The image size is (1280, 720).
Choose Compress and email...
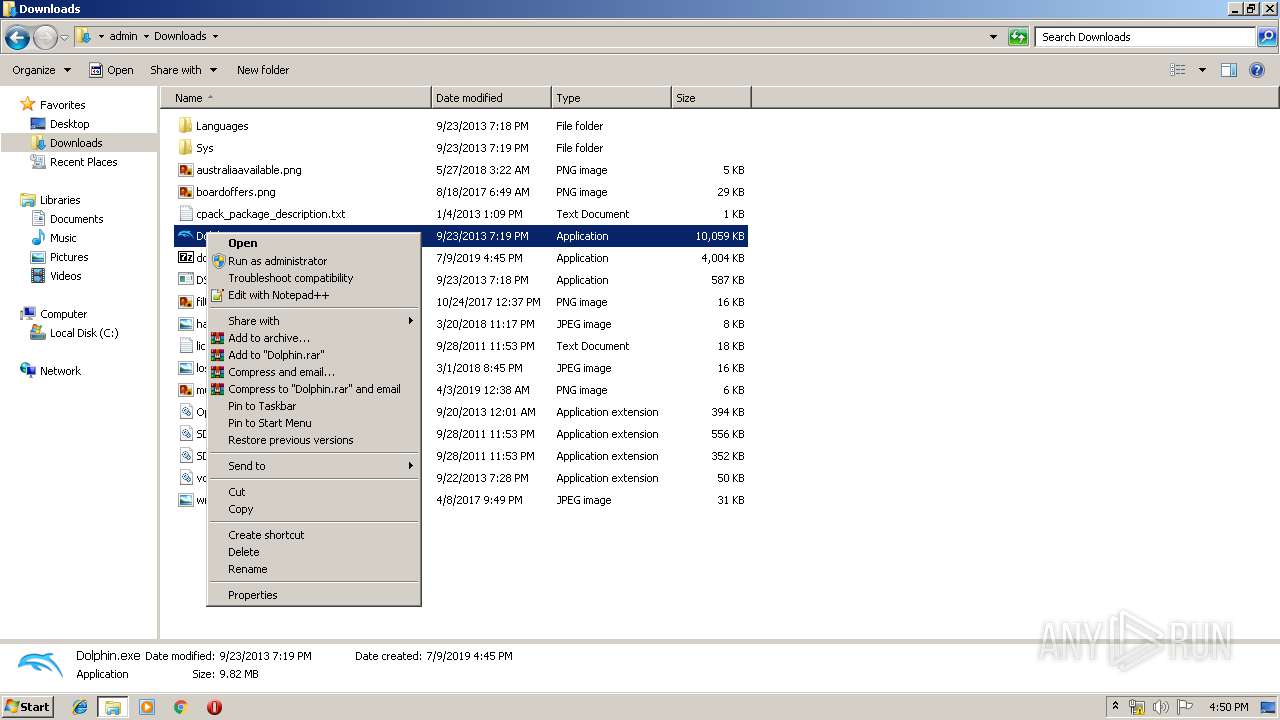313,372
